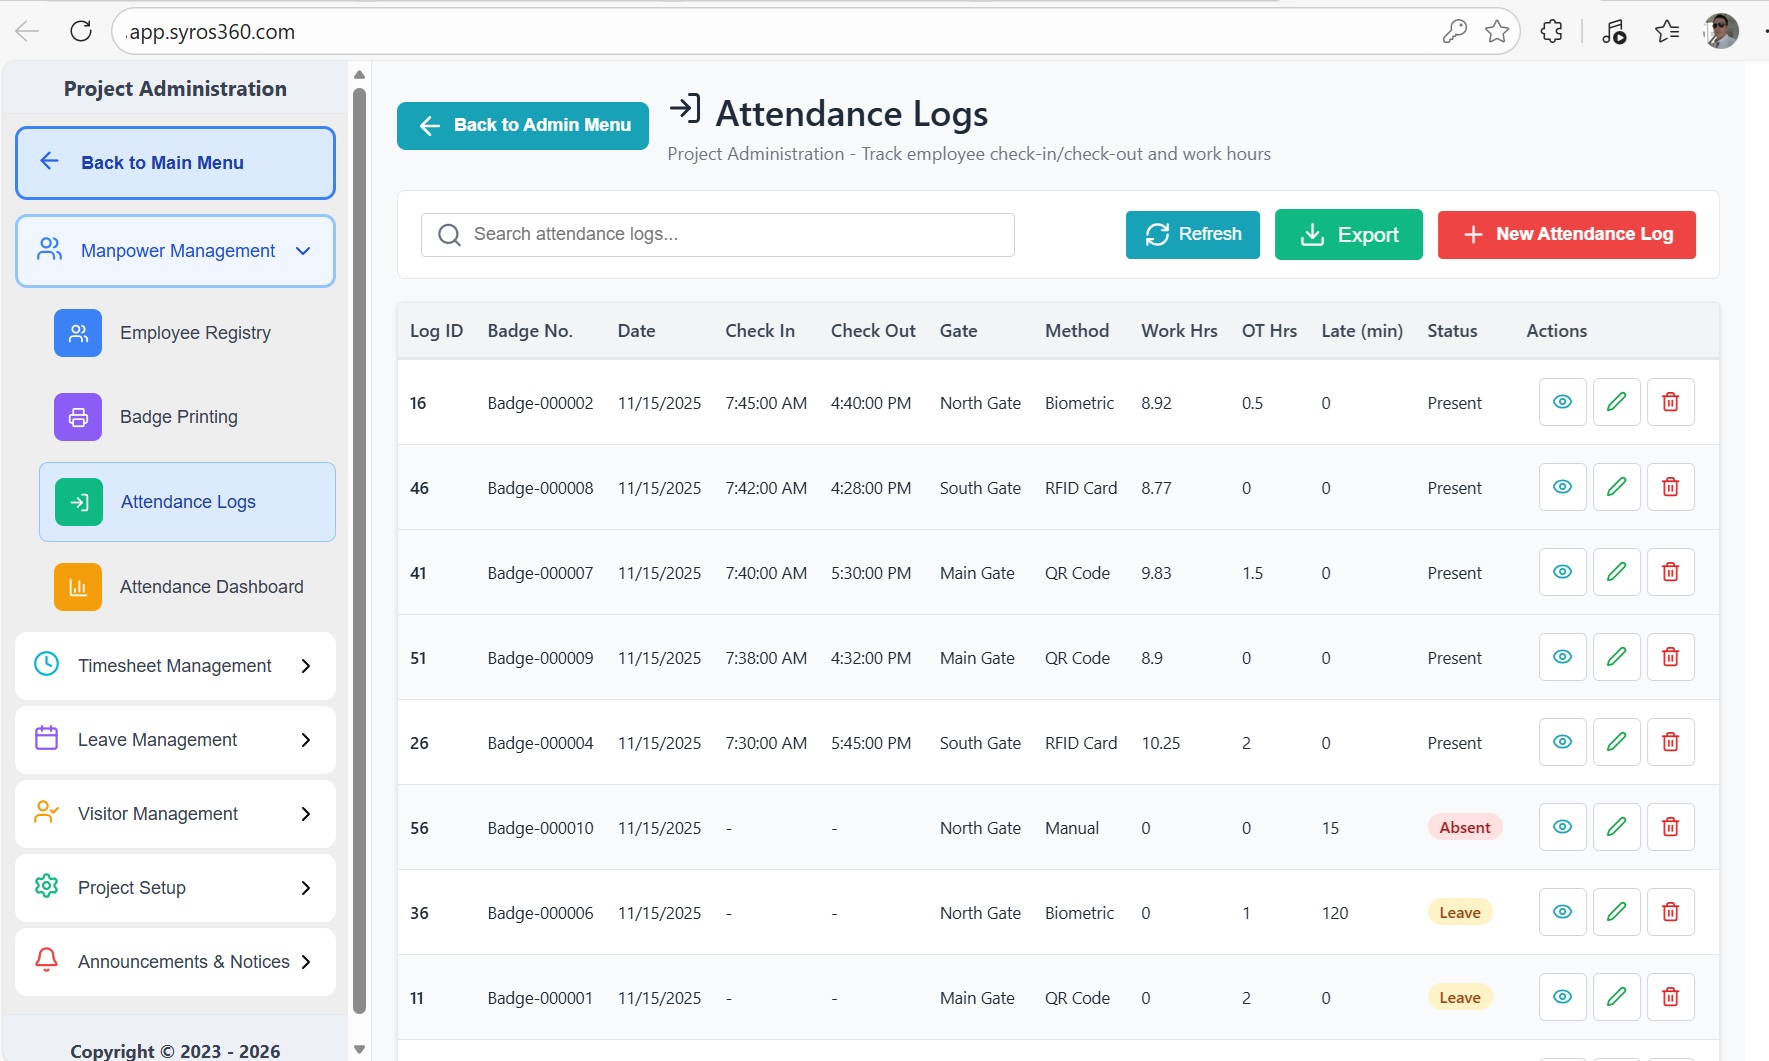Click the Attendance Logs arrow icon
The height and width of the screenshot is (1061, 1769).
[x=79, y=502]
